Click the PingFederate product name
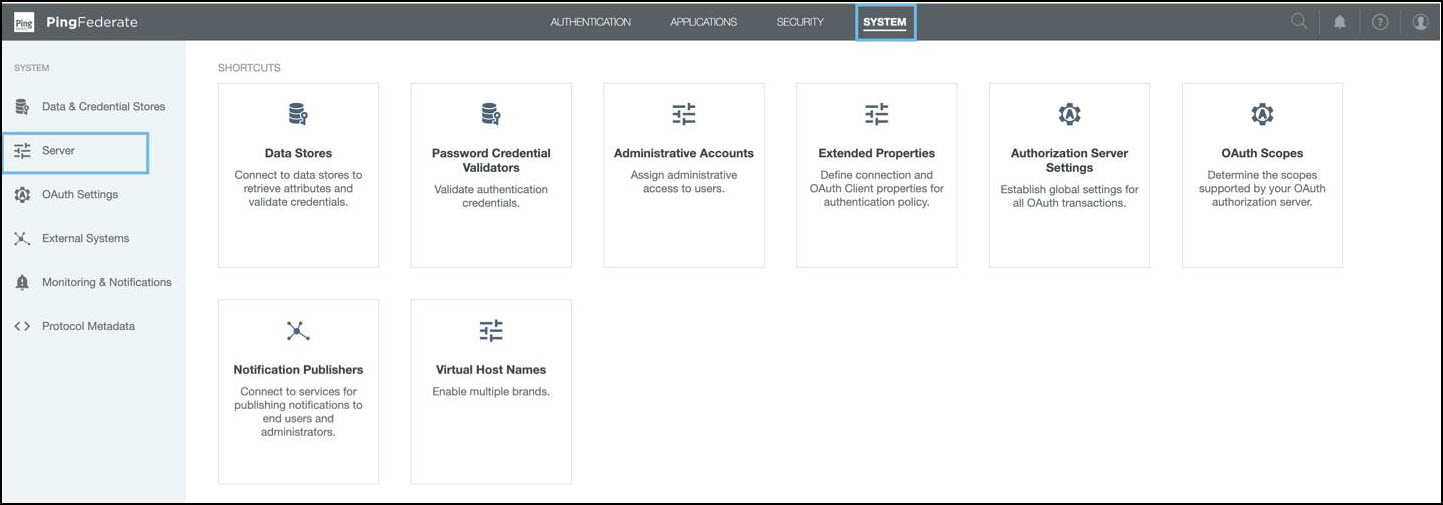1443x505 pixels. point(92,22)
